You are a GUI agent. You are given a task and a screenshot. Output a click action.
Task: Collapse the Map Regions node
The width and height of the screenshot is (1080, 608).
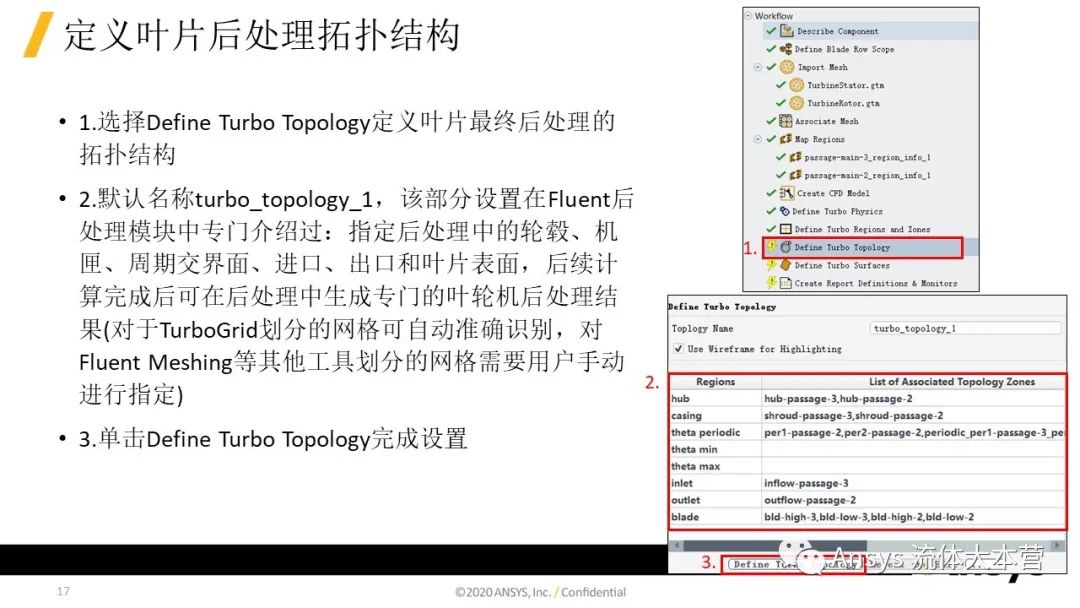(758, 138)
